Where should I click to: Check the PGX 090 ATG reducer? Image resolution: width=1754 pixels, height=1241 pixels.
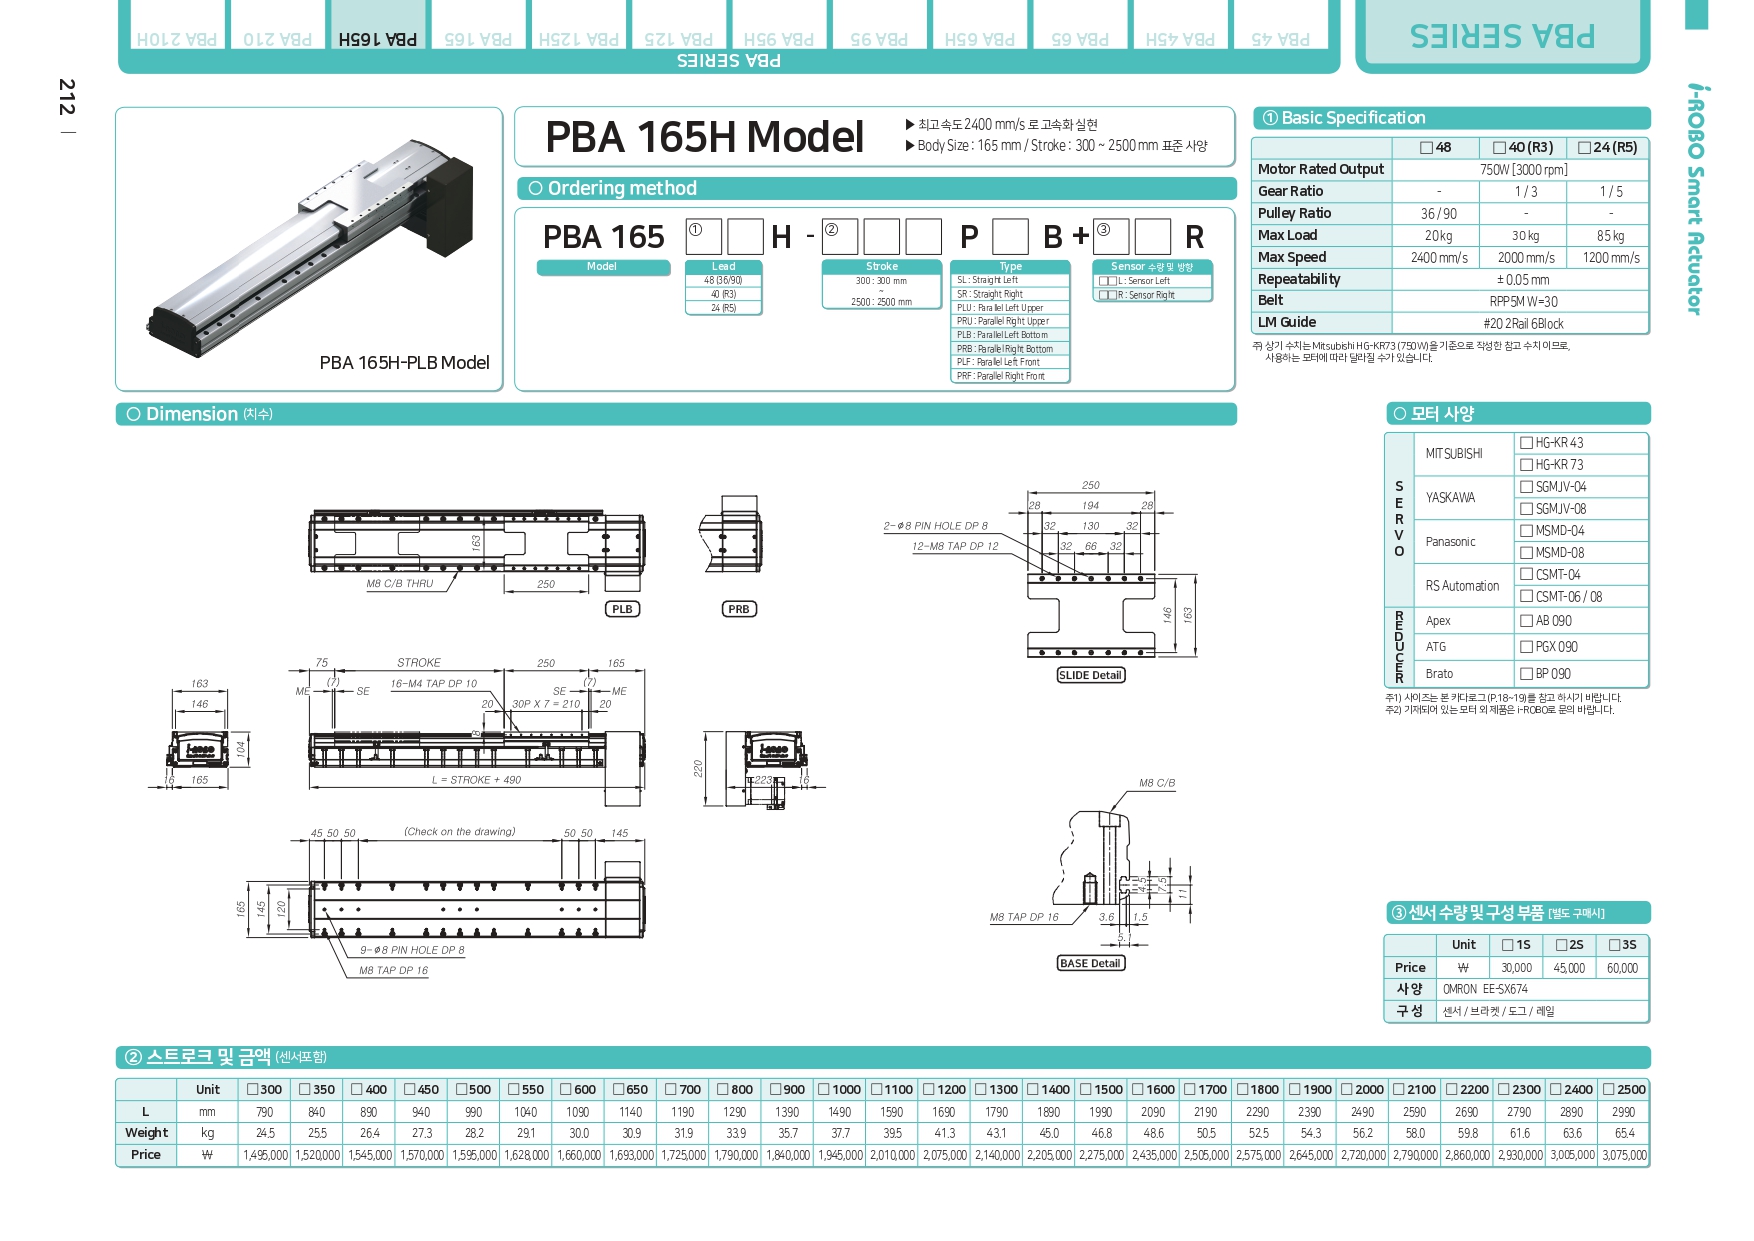tap(1526, 647)
